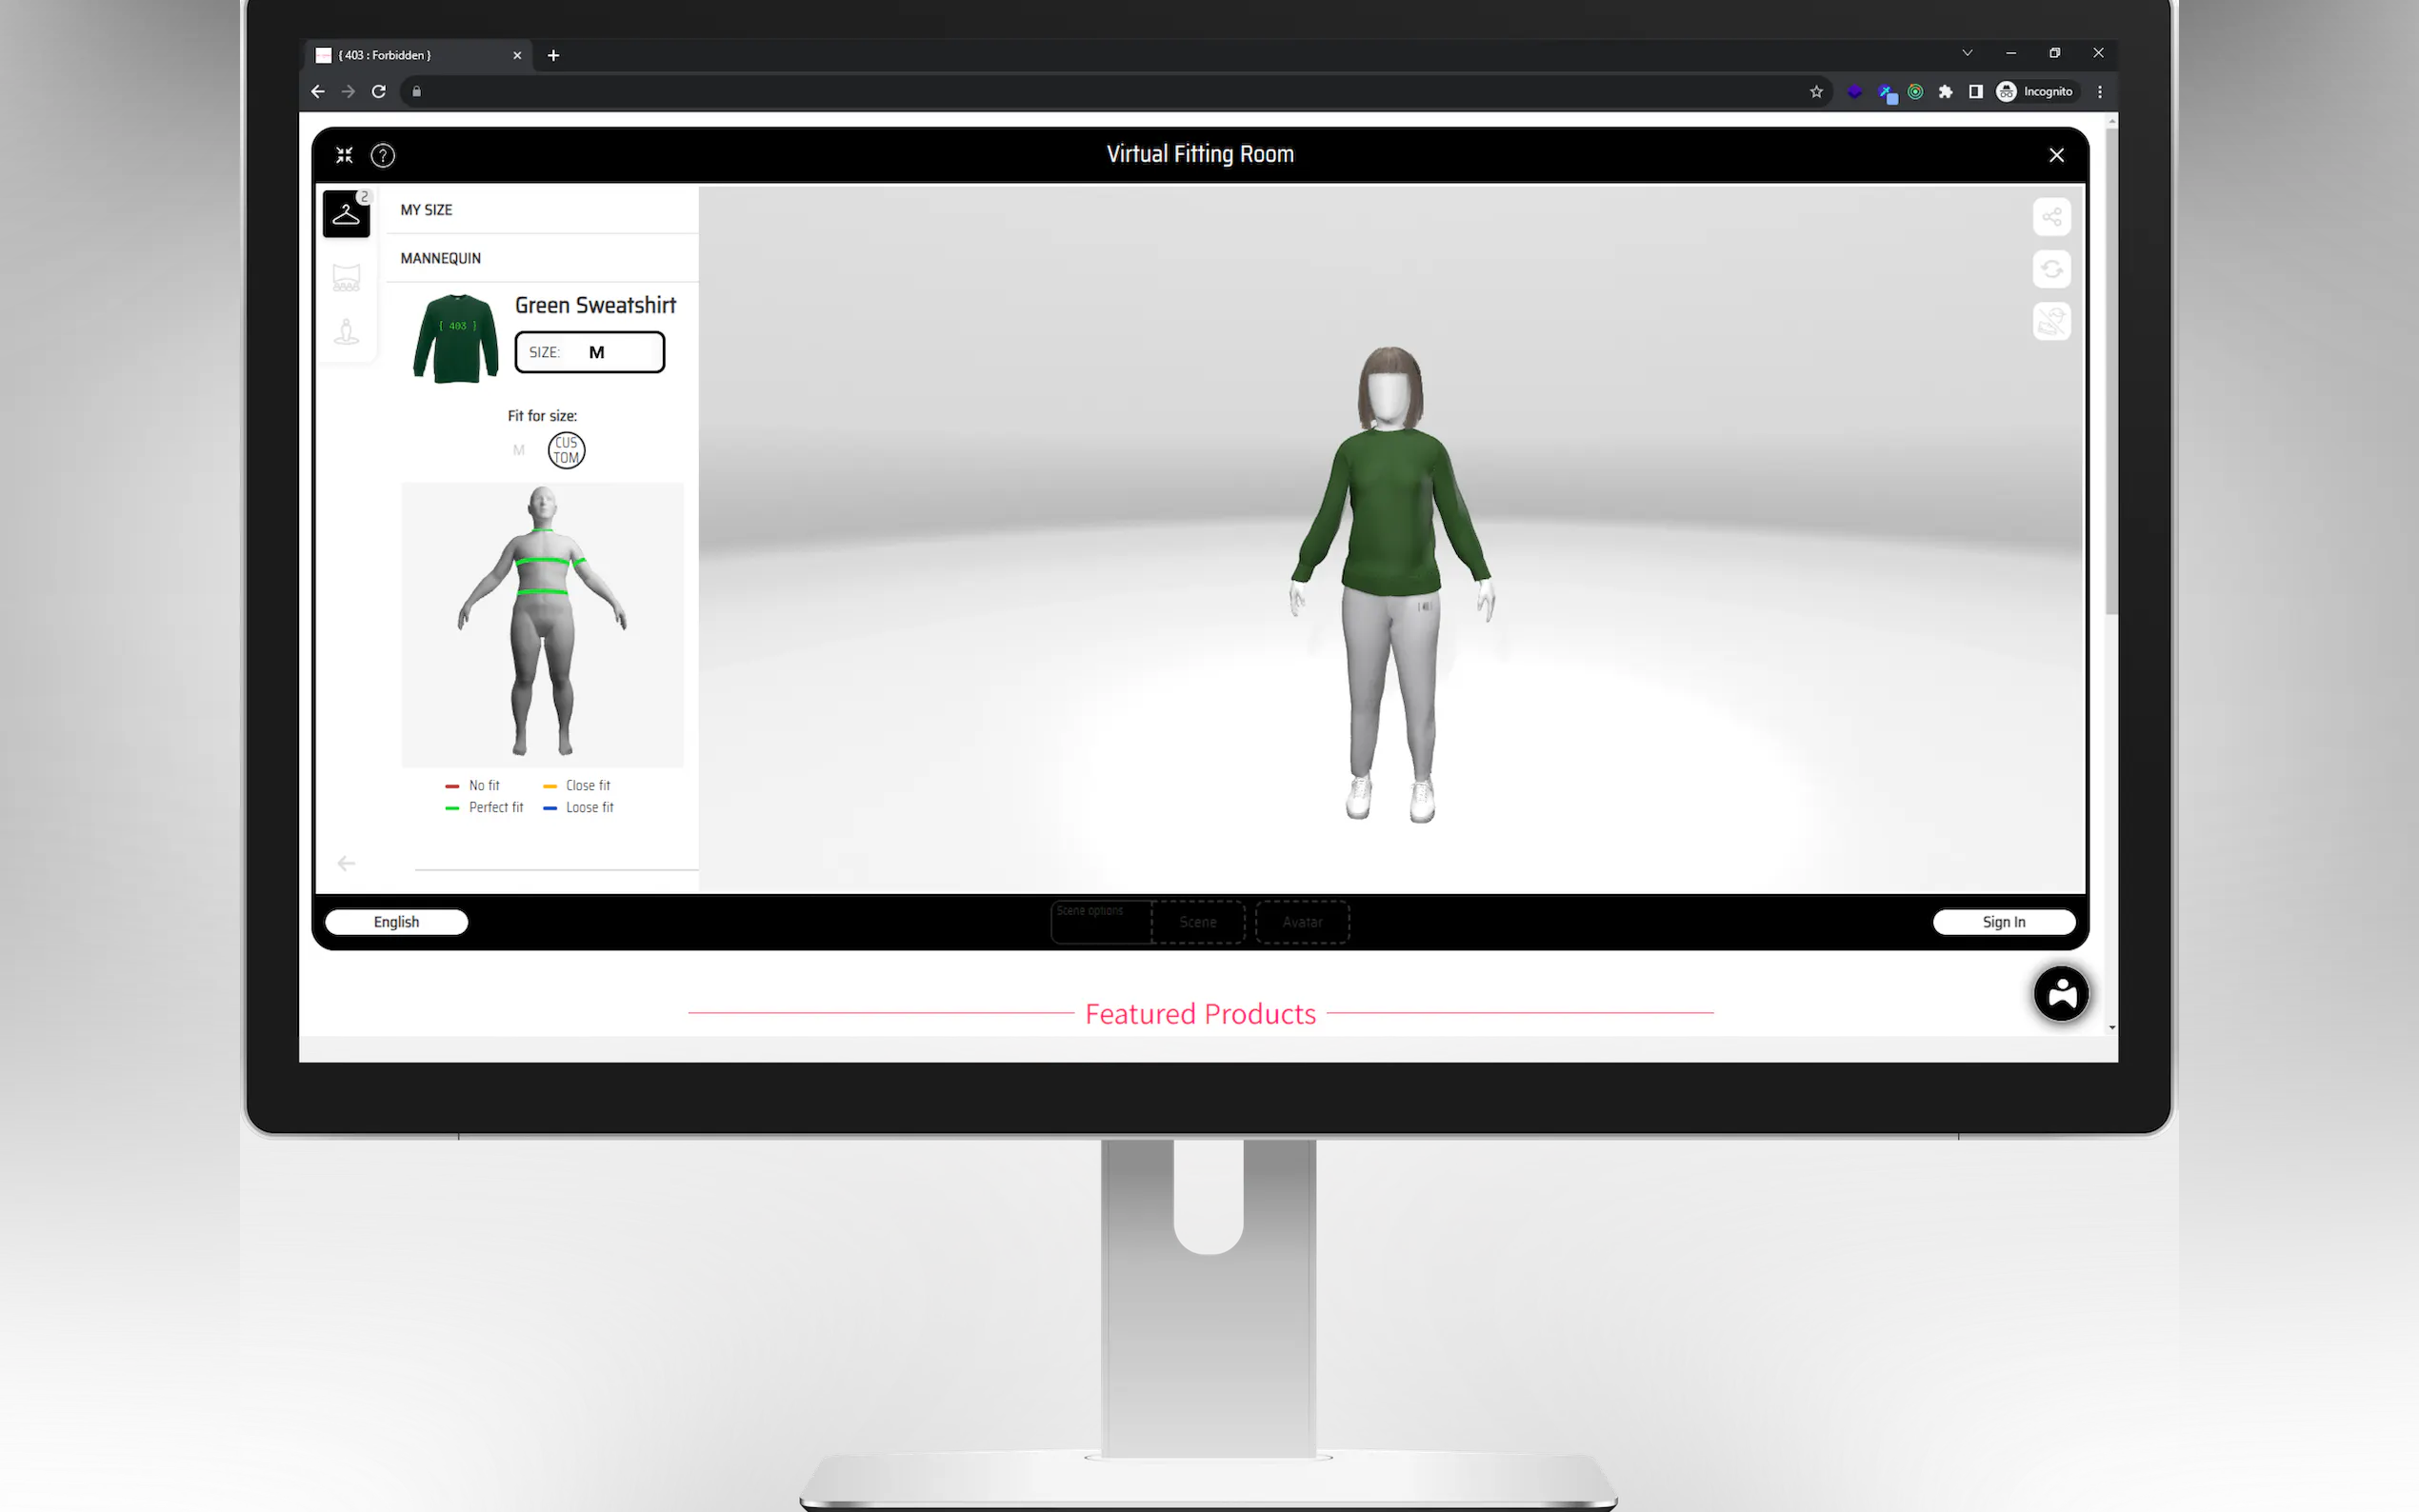Click the Green Sweatshirt thumbnail
The width and height of the screenshot is (2419, 1512).
pos(456,338)
